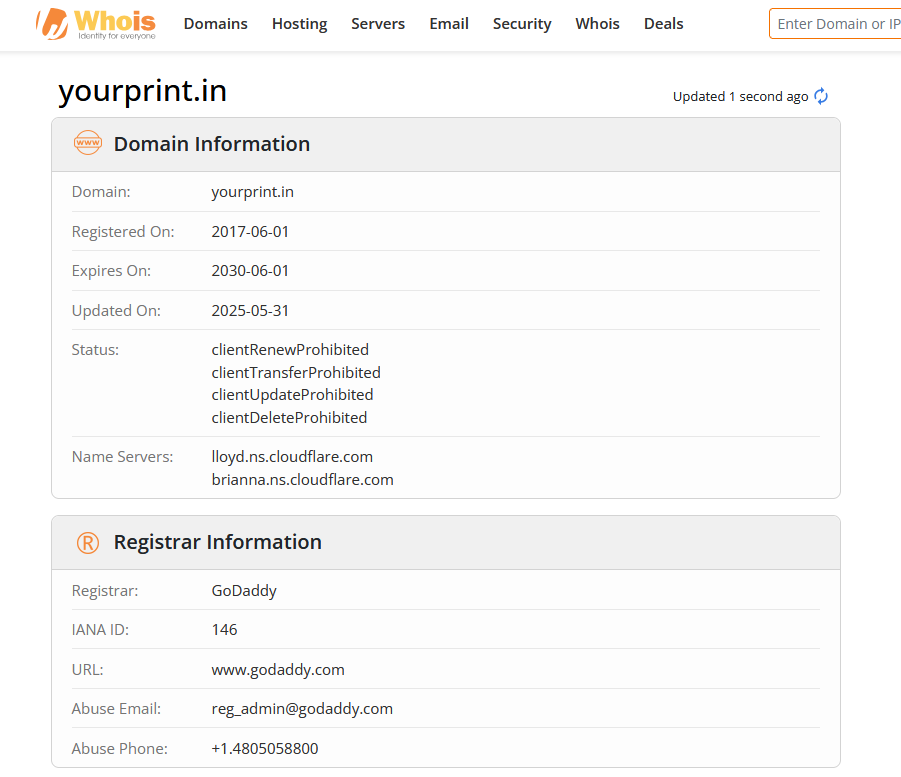Viewport: 901px width, 777px height.
Task: Click the R icon in Registrar Information
Action: pos(88,543)
